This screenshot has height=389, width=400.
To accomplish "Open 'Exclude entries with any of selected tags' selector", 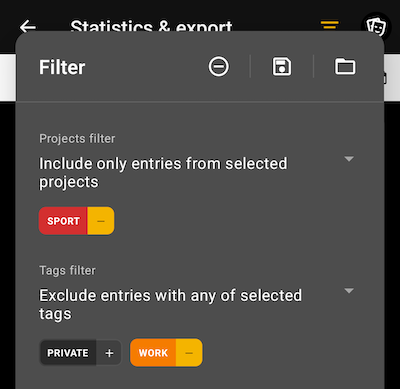I will pos(197,305).
